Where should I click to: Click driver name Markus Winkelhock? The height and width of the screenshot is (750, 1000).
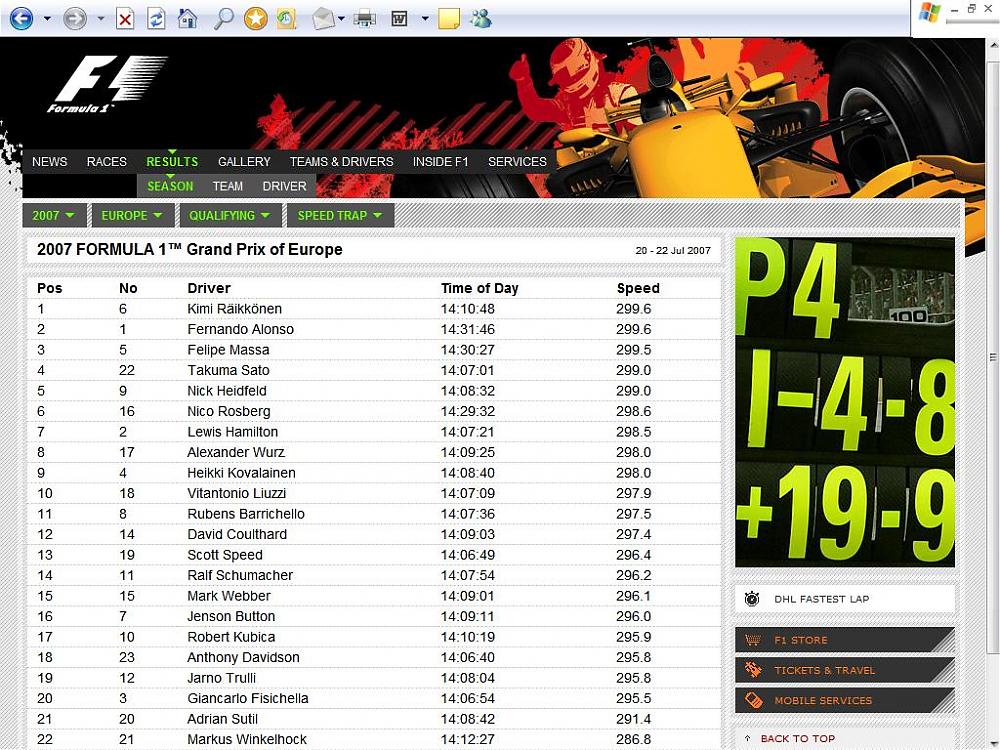pyautogui.click(x=247, y=739)
